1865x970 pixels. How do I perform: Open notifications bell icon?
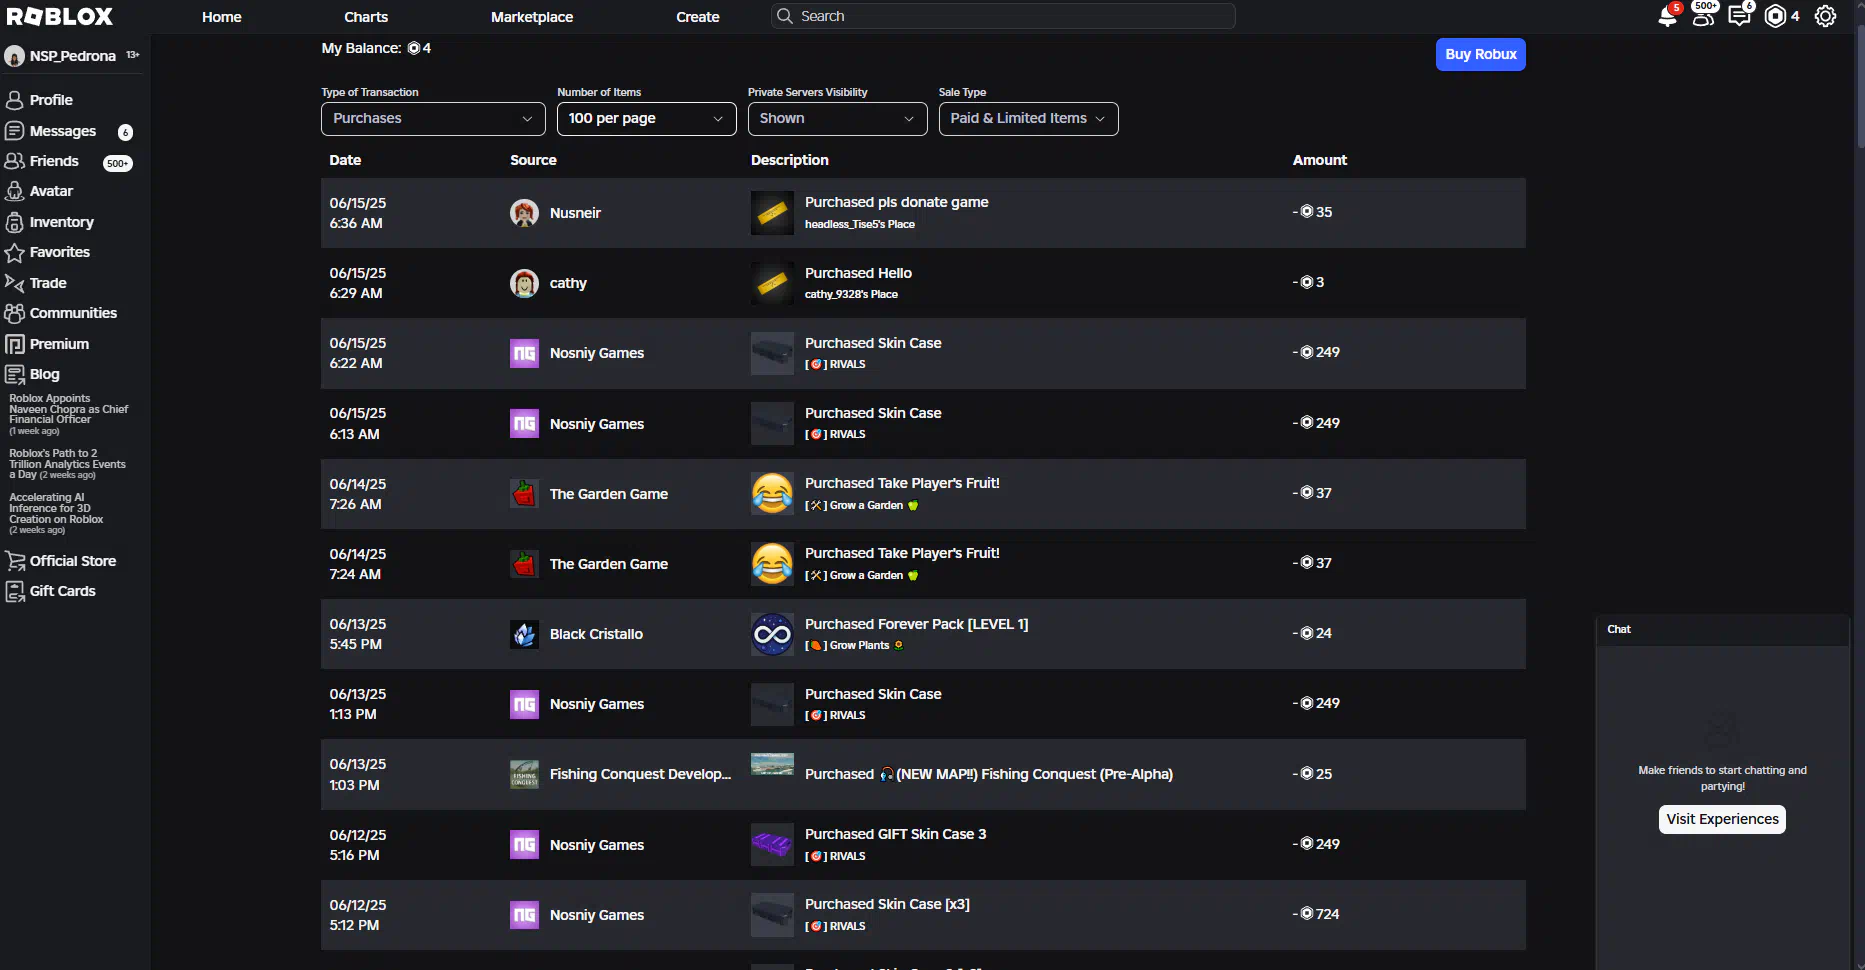[x=1667, y=16]
